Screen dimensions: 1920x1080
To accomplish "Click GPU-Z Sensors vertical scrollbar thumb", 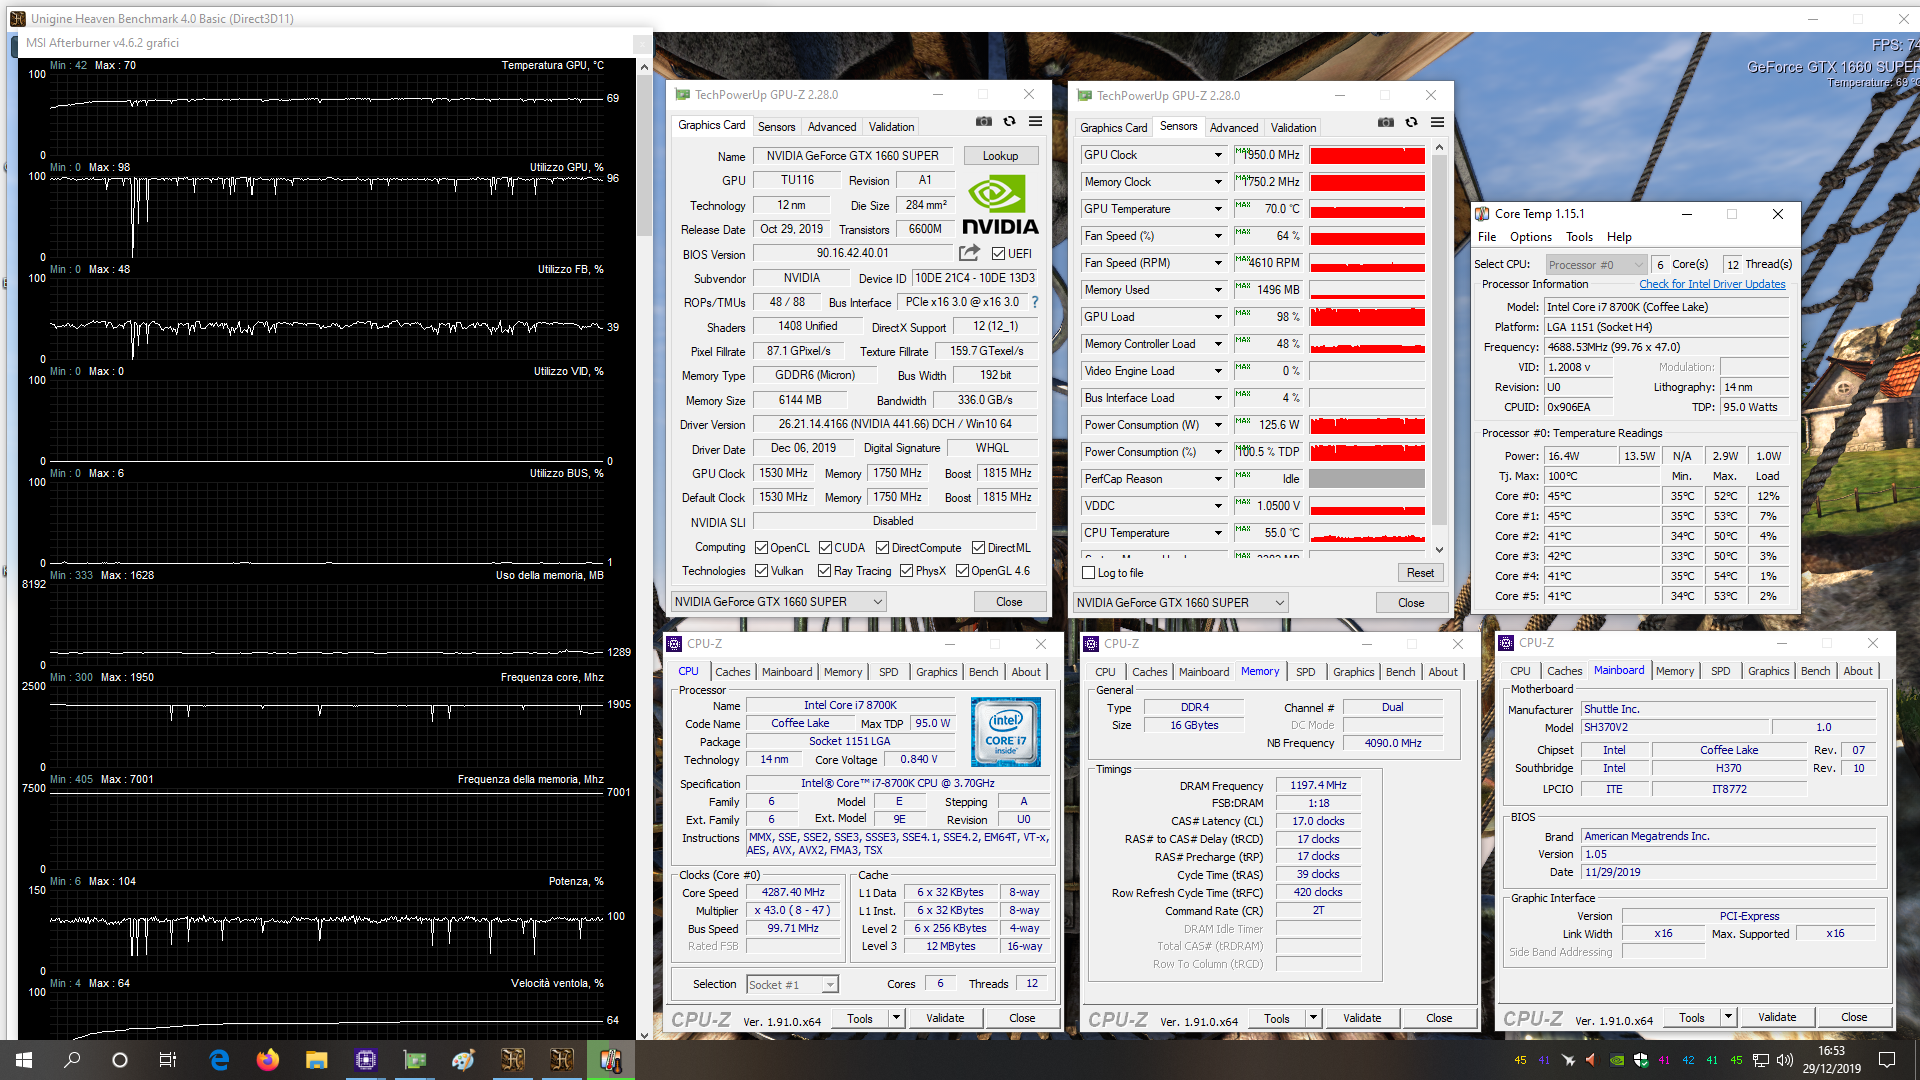I will (x=1439, y=339).
